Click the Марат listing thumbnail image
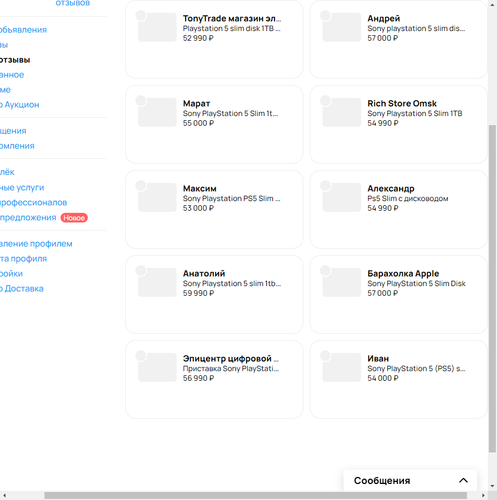The height and width of the screenshot is (500, 497). pyautogui.click(x=157, y=112)
